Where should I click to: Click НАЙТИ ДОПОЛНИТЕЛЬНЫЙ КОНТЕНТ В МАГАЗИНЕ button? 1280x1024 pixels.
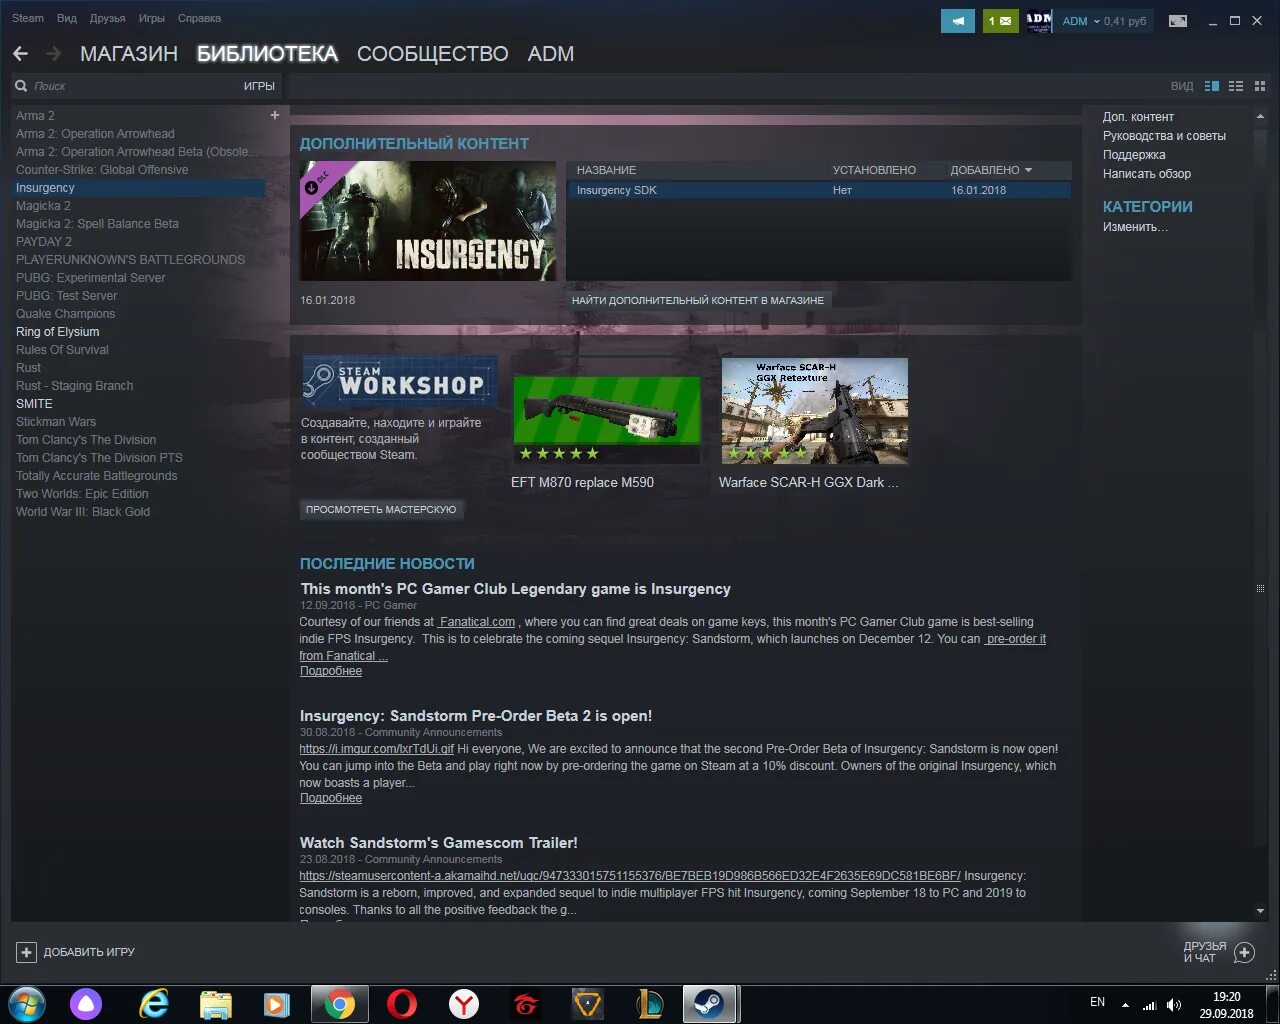pos(698,300)
